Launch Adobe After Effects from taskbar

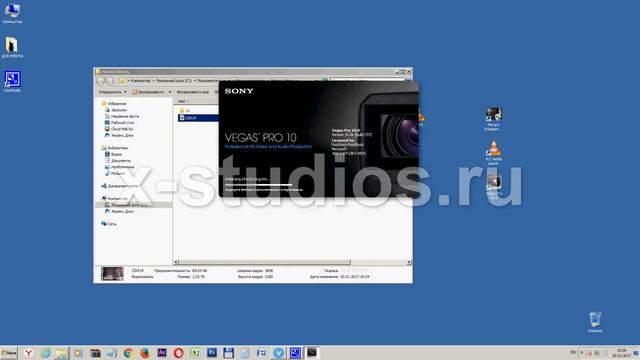tap(162, 353)
